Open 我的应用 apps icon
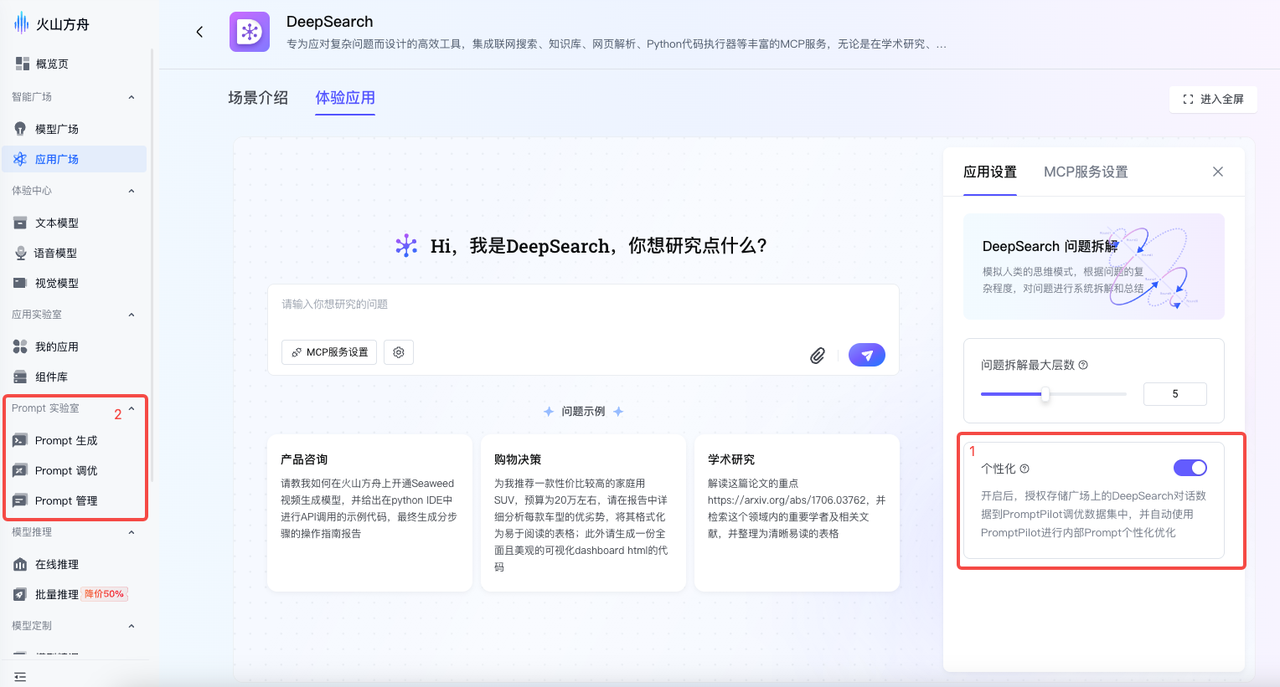Viewport: 1280px width, 687px height. click(x=20, y=347)
